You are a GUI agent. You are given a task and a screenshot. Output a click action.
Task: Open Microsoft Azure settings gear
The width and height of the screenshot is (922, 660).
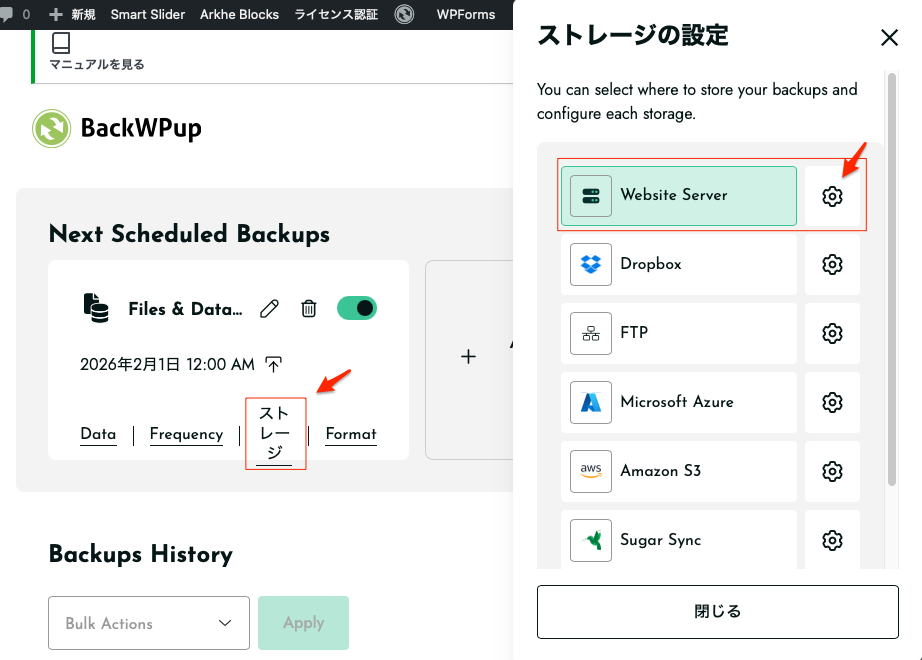[832, 402]
